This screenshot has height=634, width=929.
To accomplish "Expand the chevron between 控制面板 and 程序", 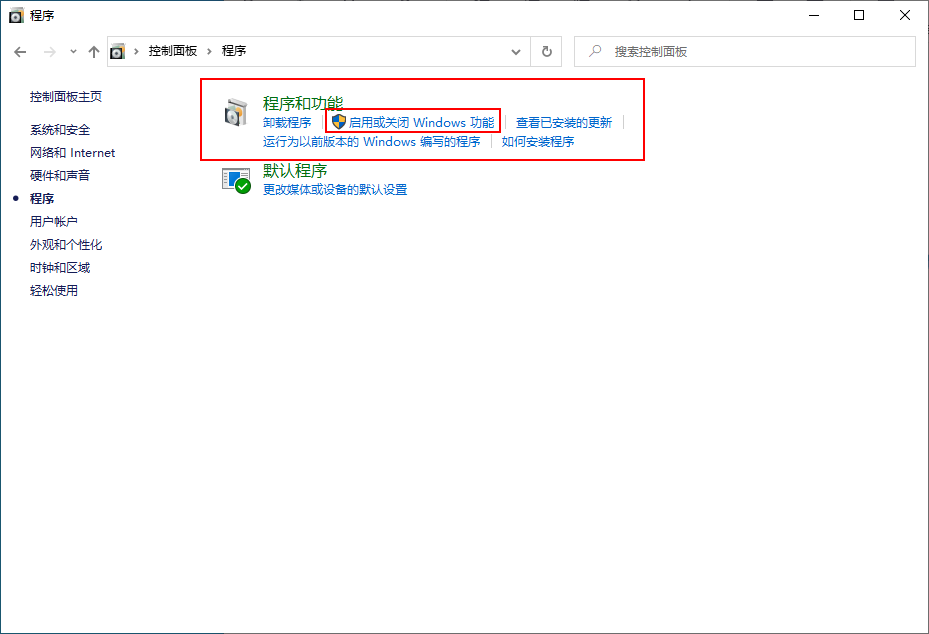I will pyautogui.click(x=209, y=52).
